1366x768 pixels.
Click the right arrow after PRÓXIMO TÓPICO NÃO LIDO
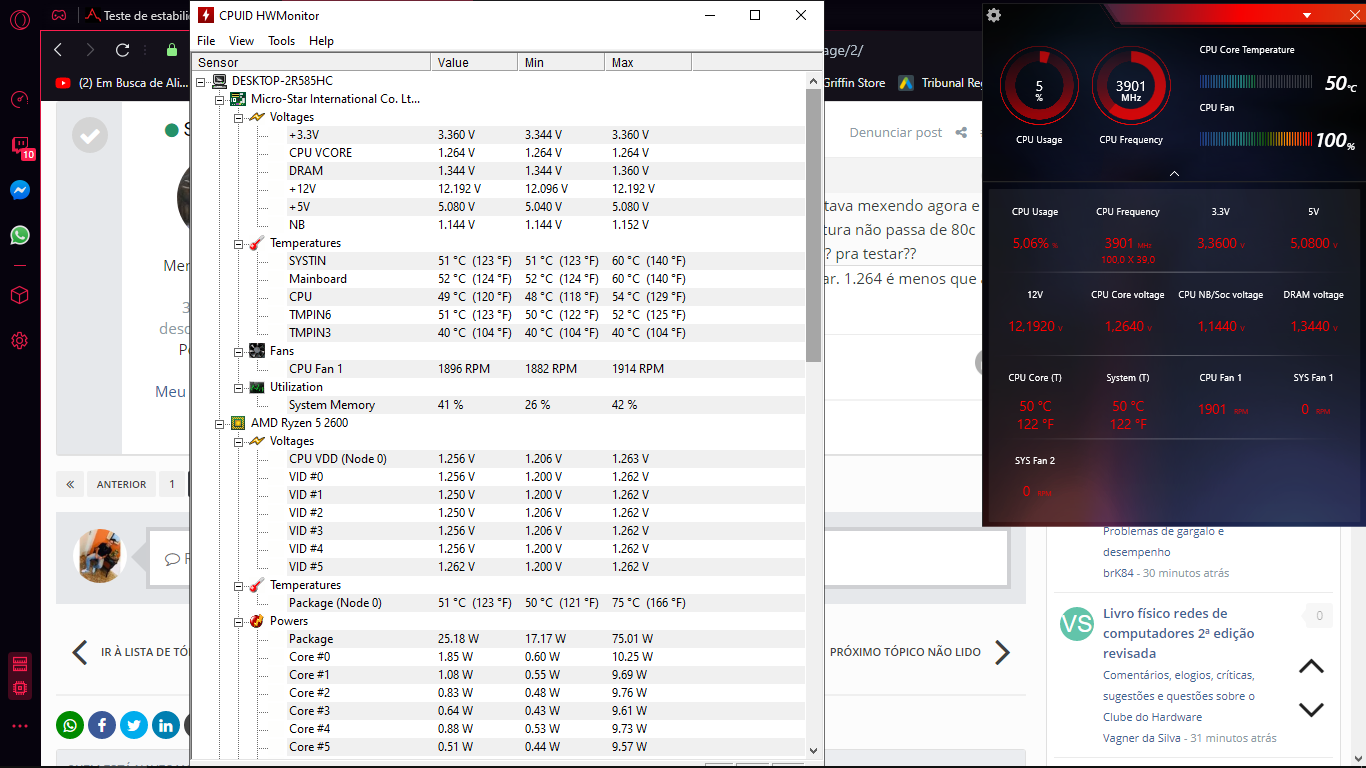(1002, 652)
